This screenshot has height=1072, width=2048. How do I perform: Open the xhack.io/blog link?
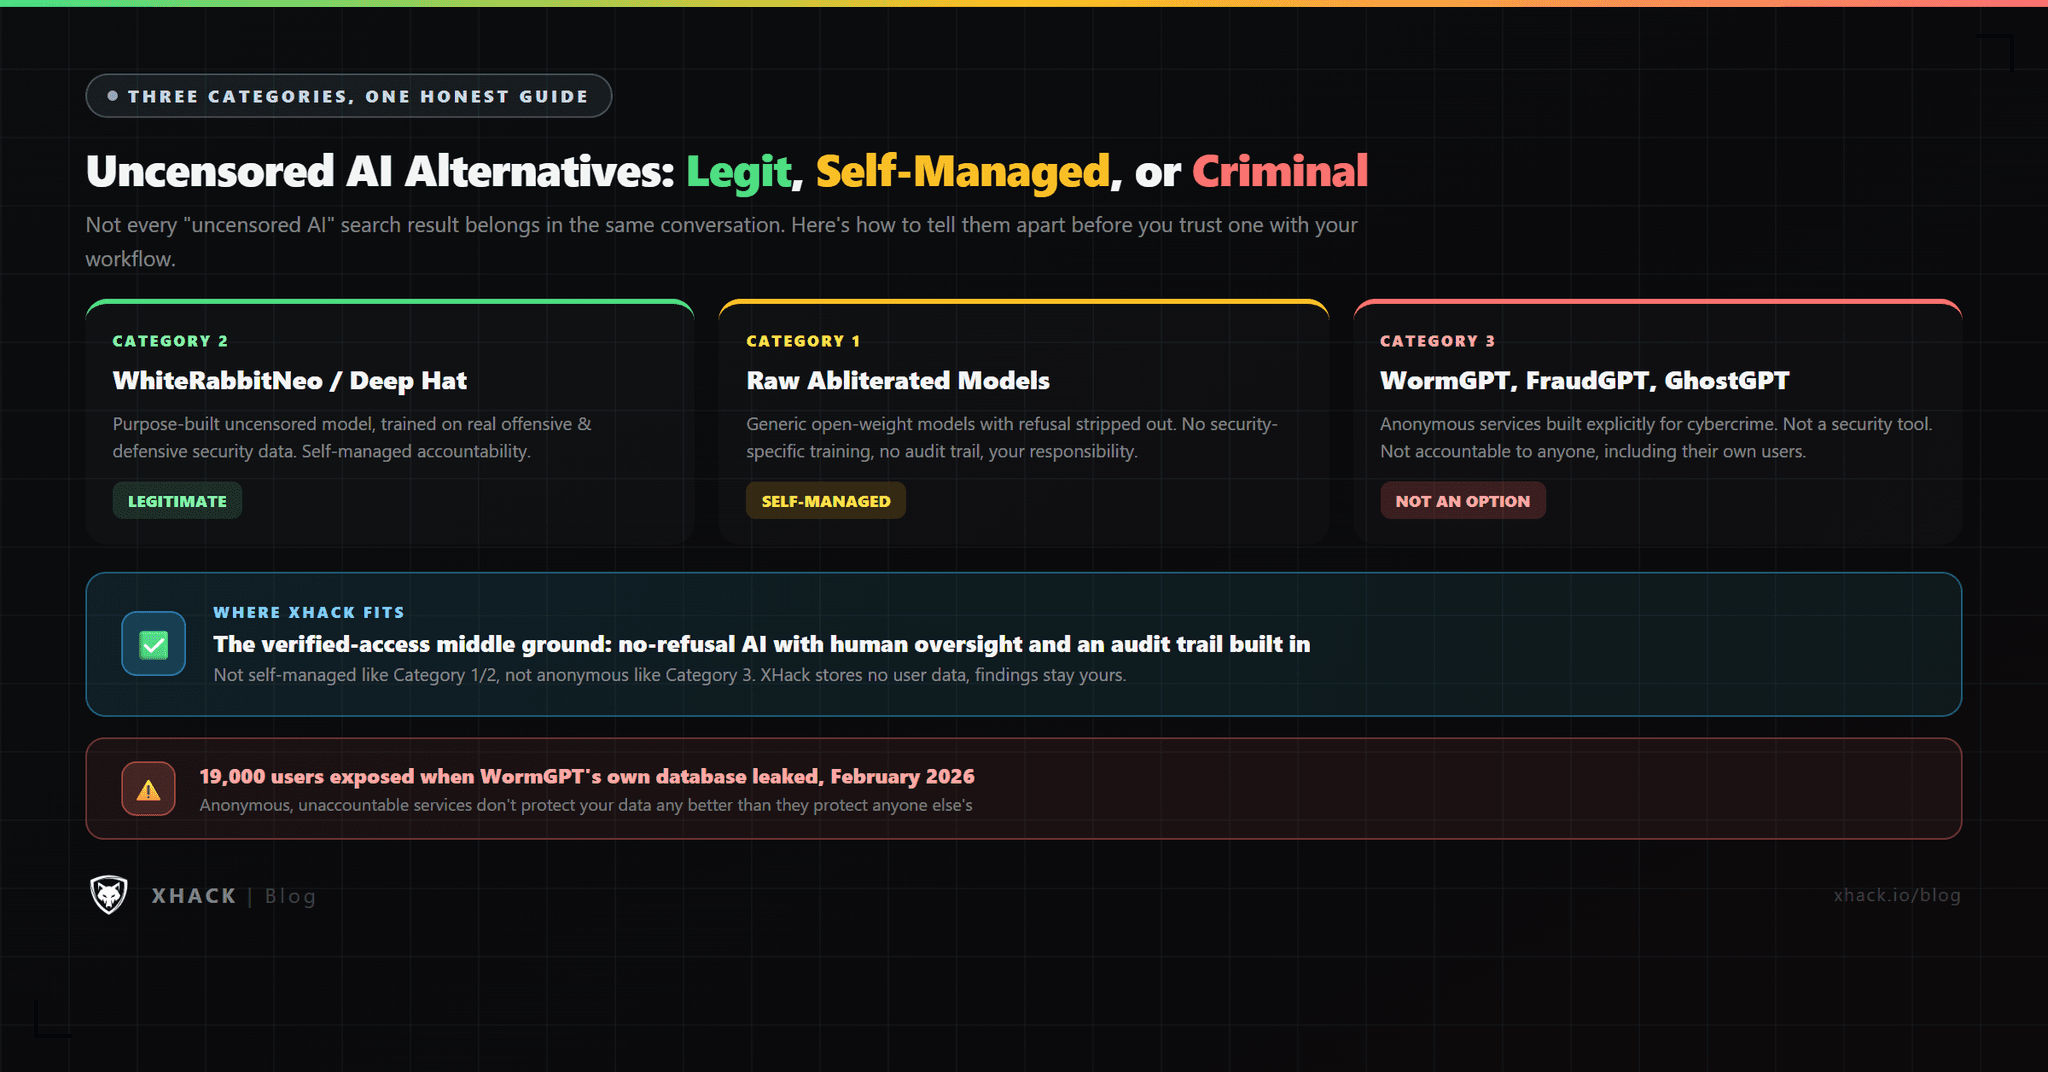click(1897, 895)
